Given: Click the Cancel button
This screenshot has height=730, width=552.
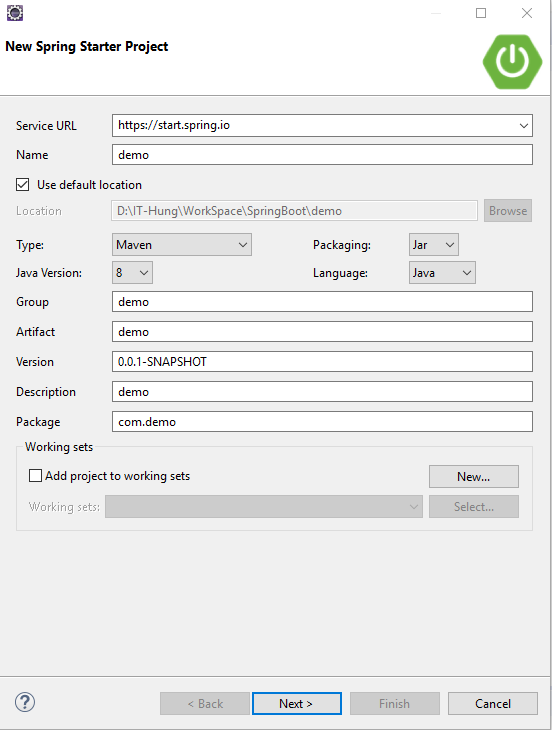Looking at the screenshot, I should [493, 703].
